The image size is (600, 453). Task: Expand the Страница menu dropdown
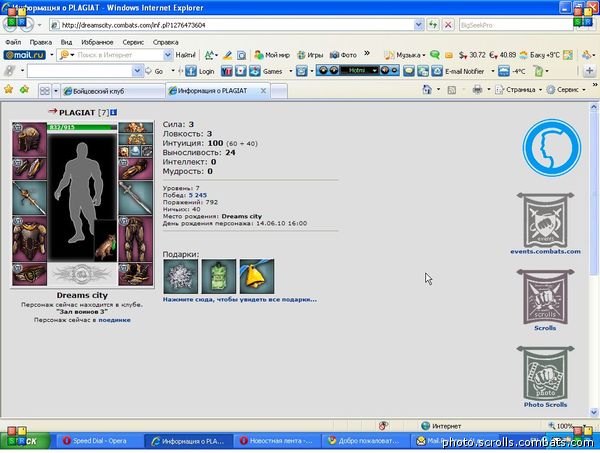pyautogui.click(x=540, y=90)
